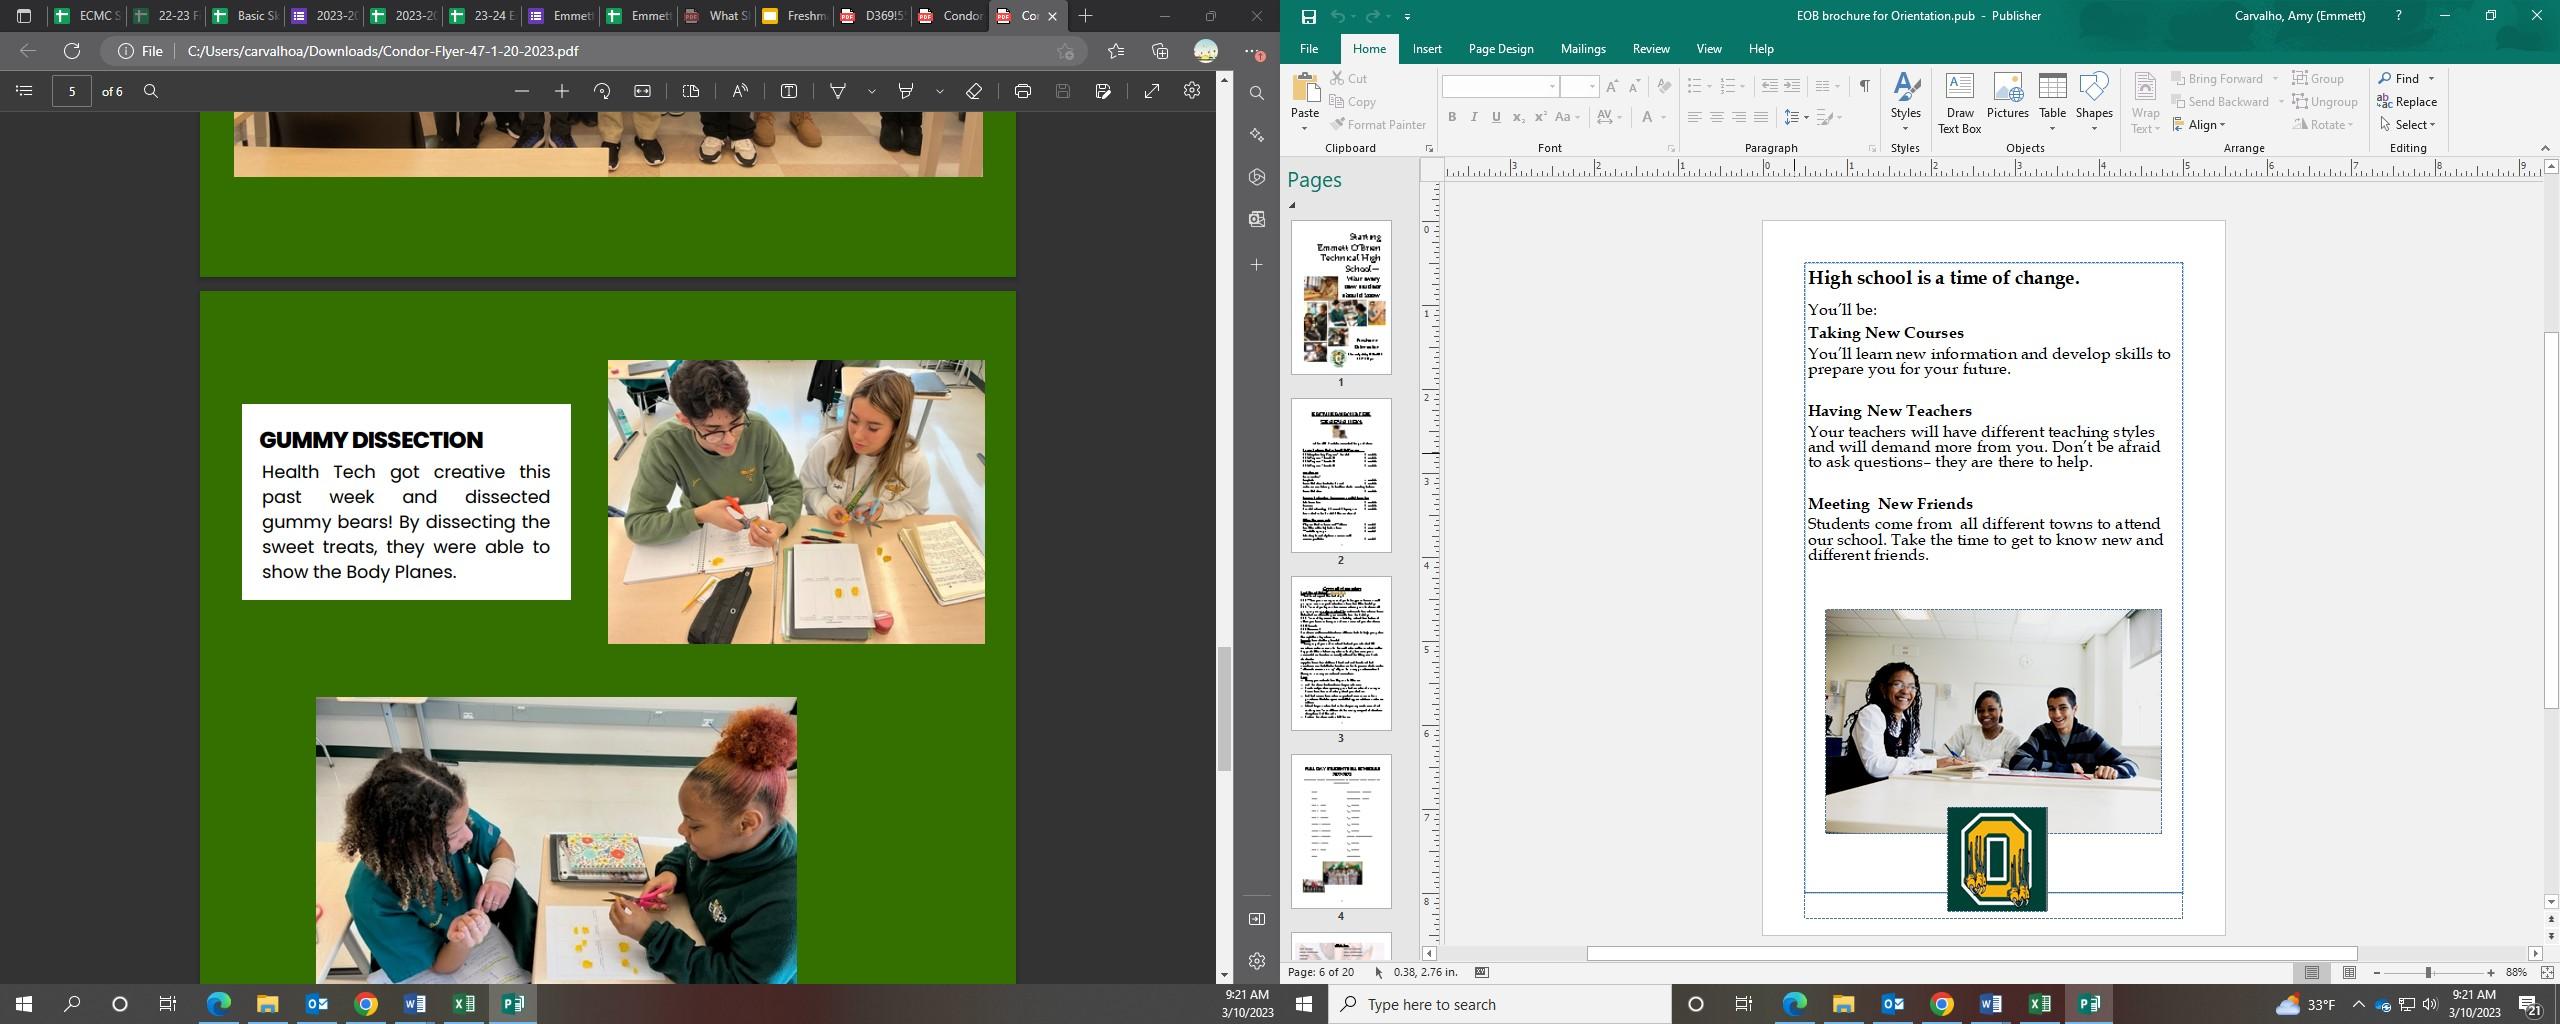The height and width of the screenshot is (1024, 2560).
Task: Rotate the PDF page
Action: point(602,91)
